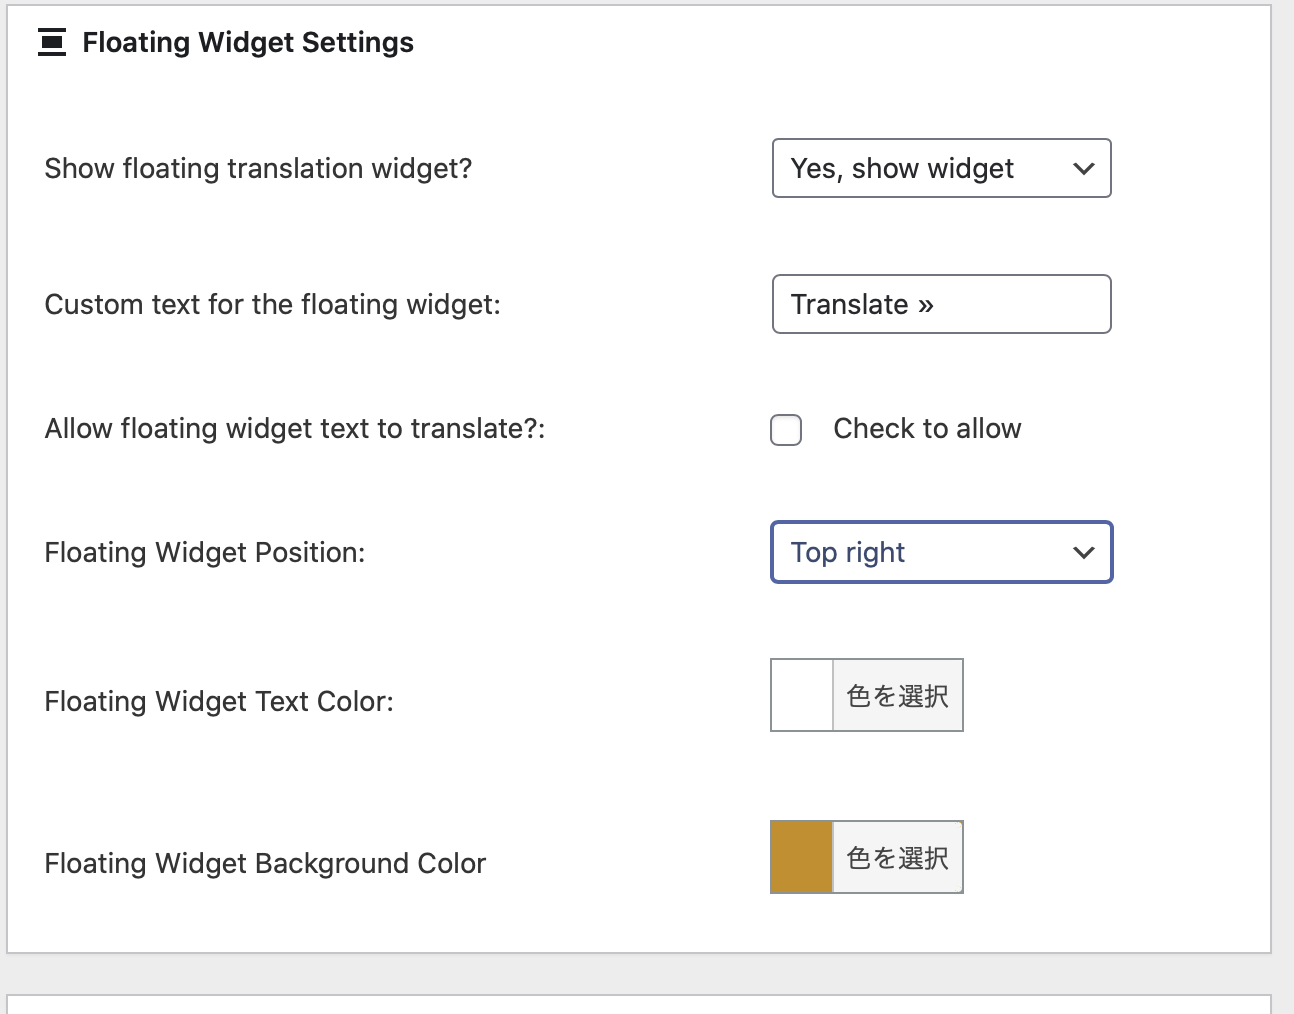The height and width of the screenshot is (1014, 1294).
Task: Click the "Floating Widget Background Color" label
Action: (265, 864)
